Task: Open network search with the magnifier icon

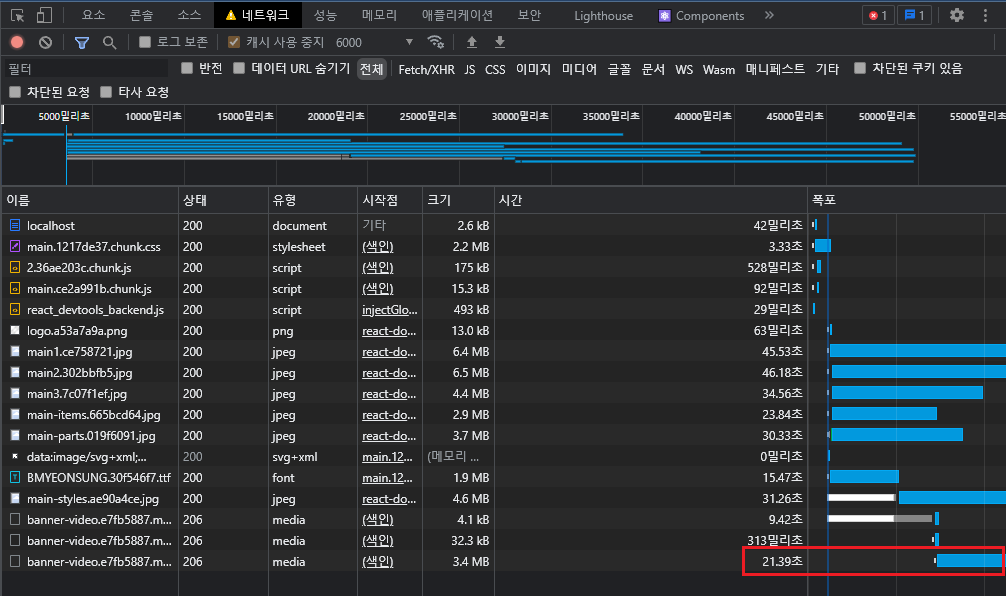Action: click(x=110, y=42)
